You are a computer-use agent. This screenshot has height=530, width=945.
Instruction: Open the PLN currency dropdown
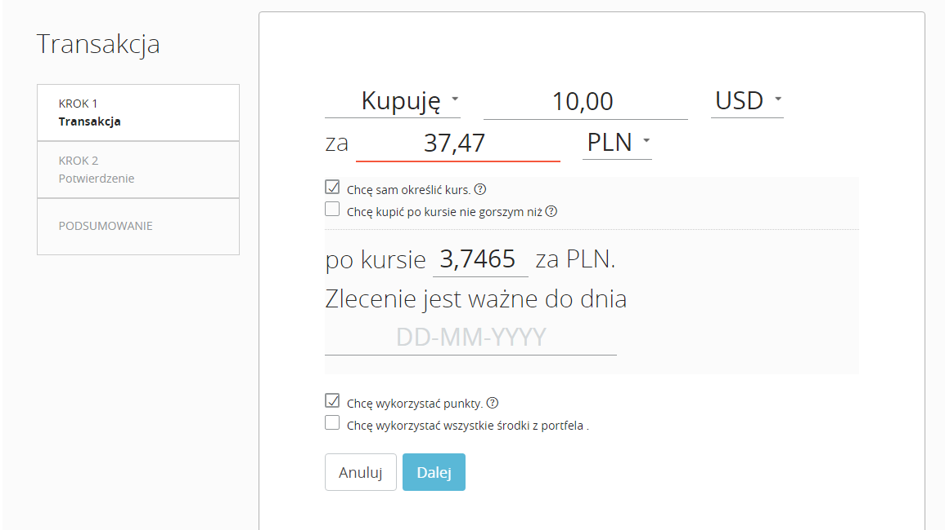617,143
